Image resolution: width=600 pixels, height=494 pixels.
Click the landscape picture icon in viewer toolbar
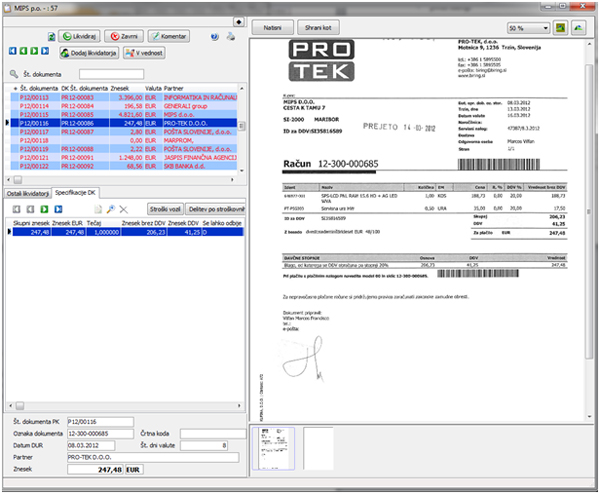(579, 28)
